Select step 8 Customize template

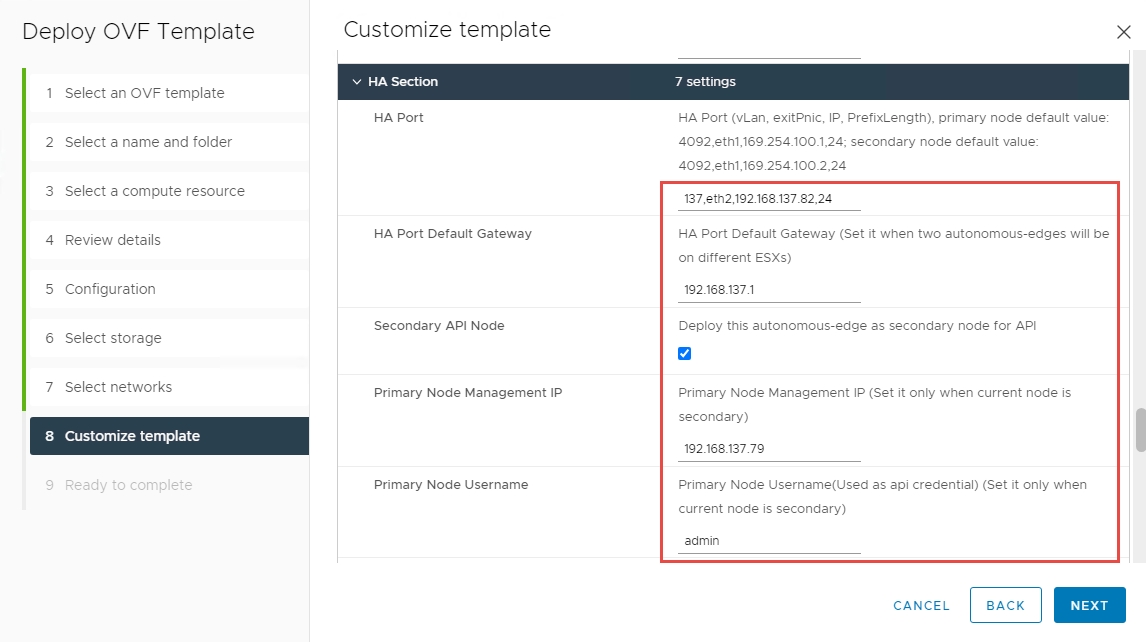tap(132, 436)
